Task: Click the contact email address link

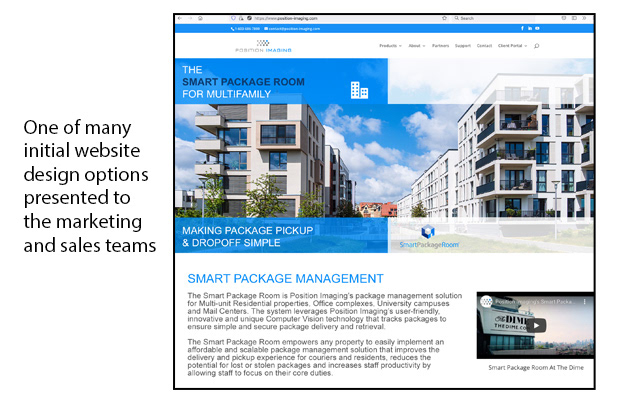Action: tap(292, 28)
